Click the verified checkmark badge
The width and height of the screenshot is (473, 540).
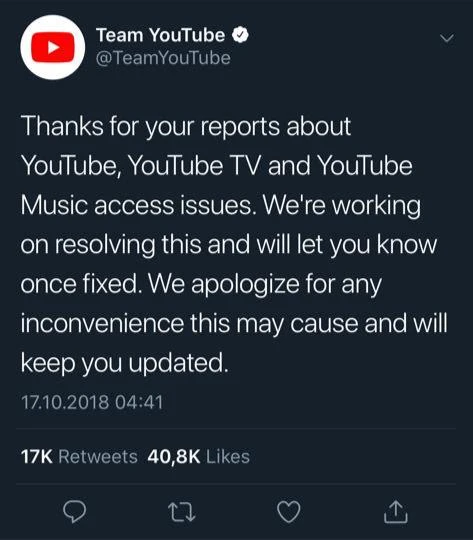point(240,35)
